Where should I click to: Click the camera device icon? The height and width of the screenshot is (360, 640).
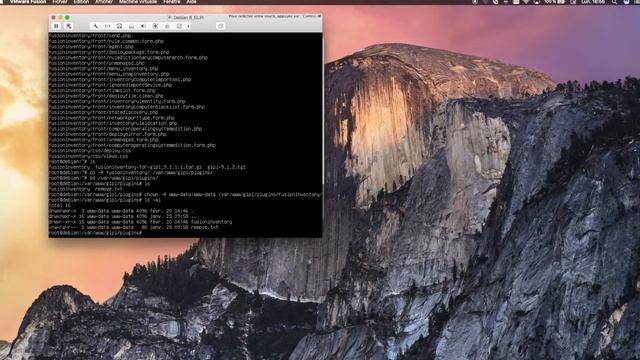179,26
